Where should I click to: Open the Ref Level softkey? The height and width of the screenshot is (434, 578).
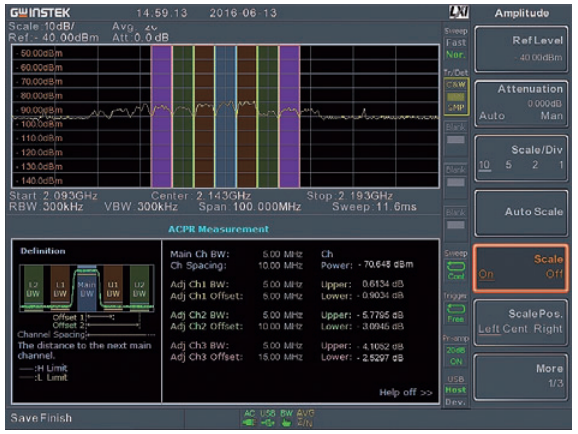[521, 49]
